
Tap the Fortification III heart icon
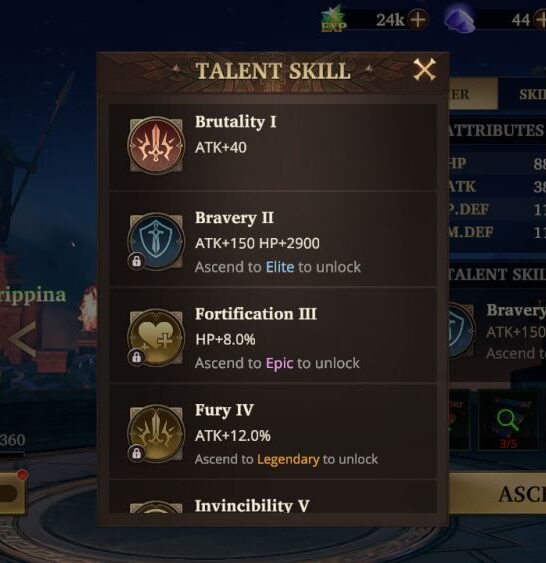[156, 337]
